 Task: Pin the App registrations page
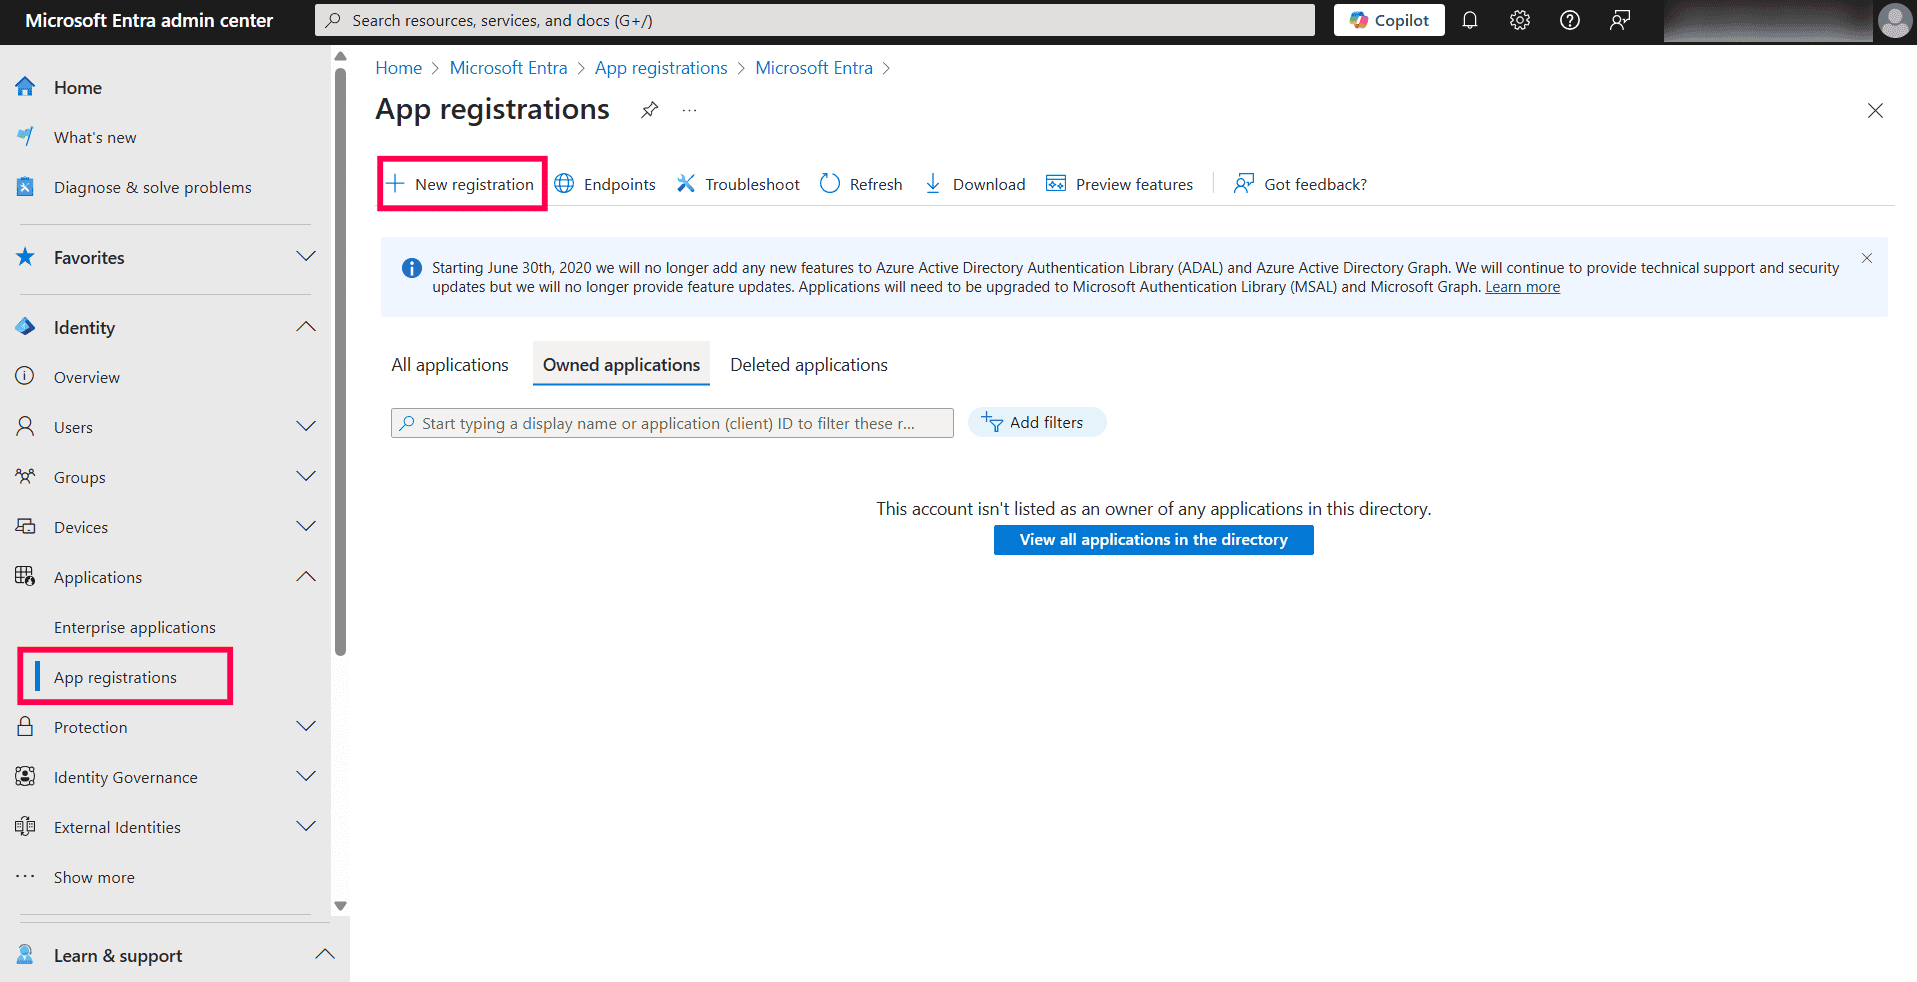(650, 110)
